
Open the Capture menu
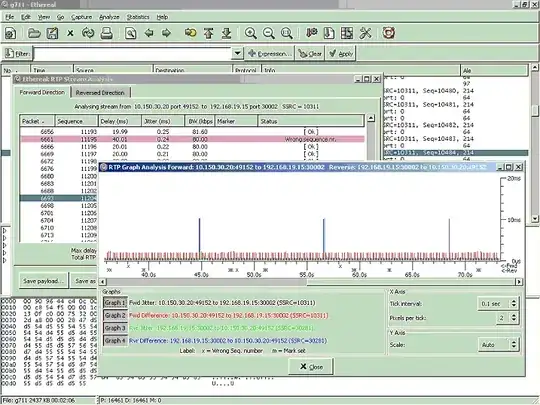click(81, 17)
